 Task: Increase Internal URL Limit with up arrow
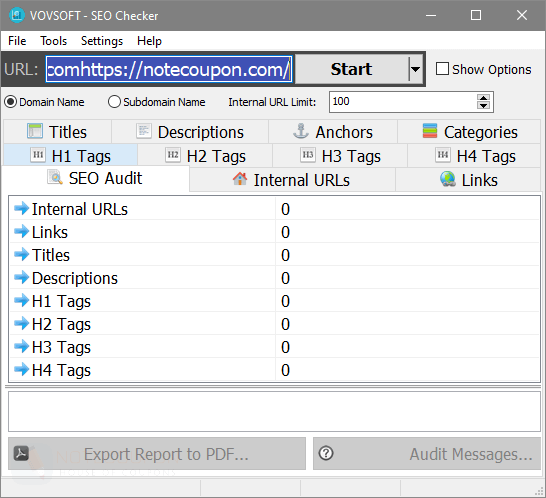pyautogui.click(x=483, y=98)
